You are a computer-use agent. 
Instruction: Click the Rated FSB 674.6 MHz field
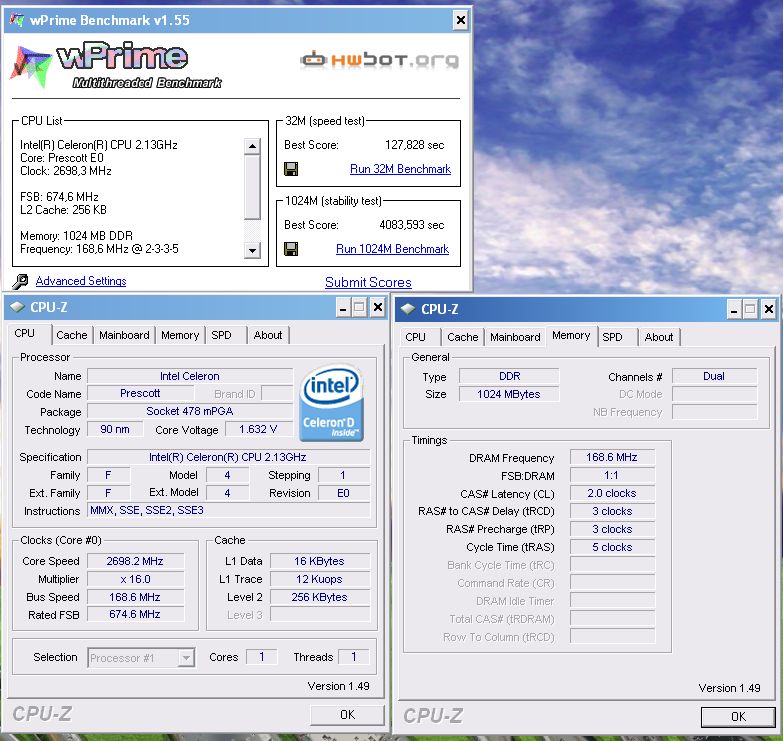(x=135, y=614)
